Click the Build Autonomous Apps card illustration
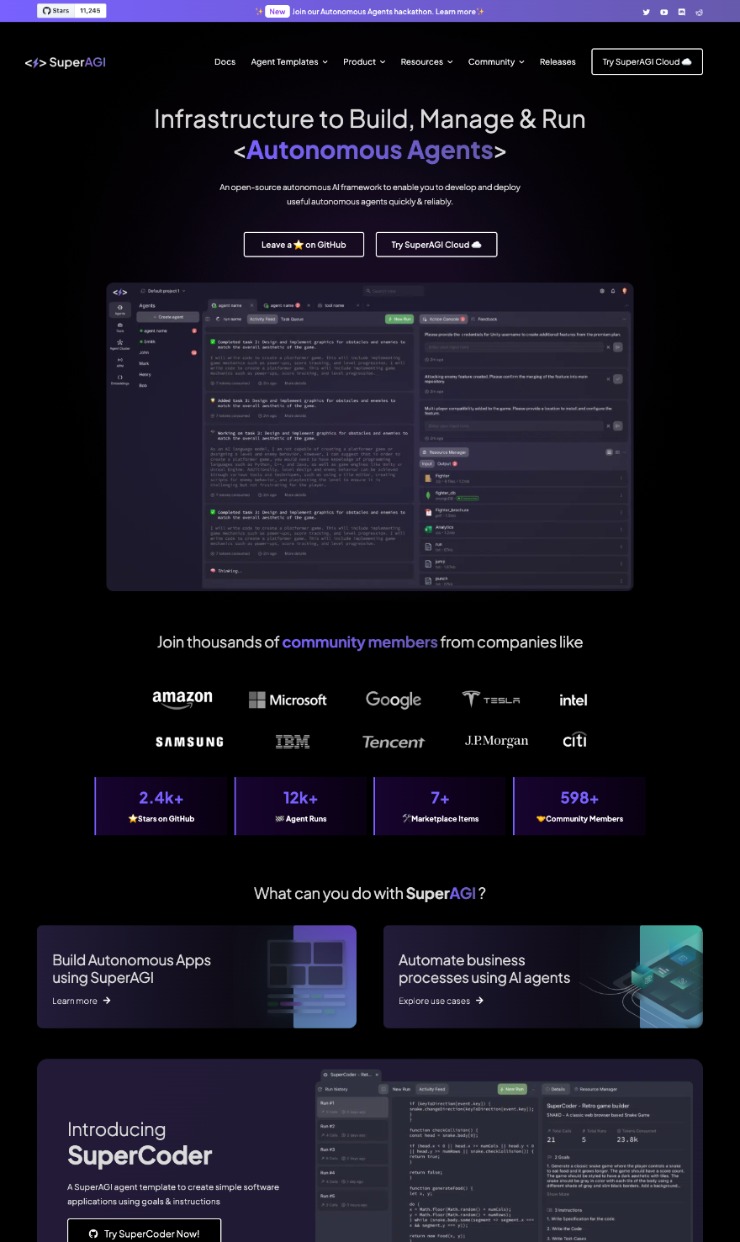Image resolution: width=740 pixels, height=1242 pixels. click(311, 976)
